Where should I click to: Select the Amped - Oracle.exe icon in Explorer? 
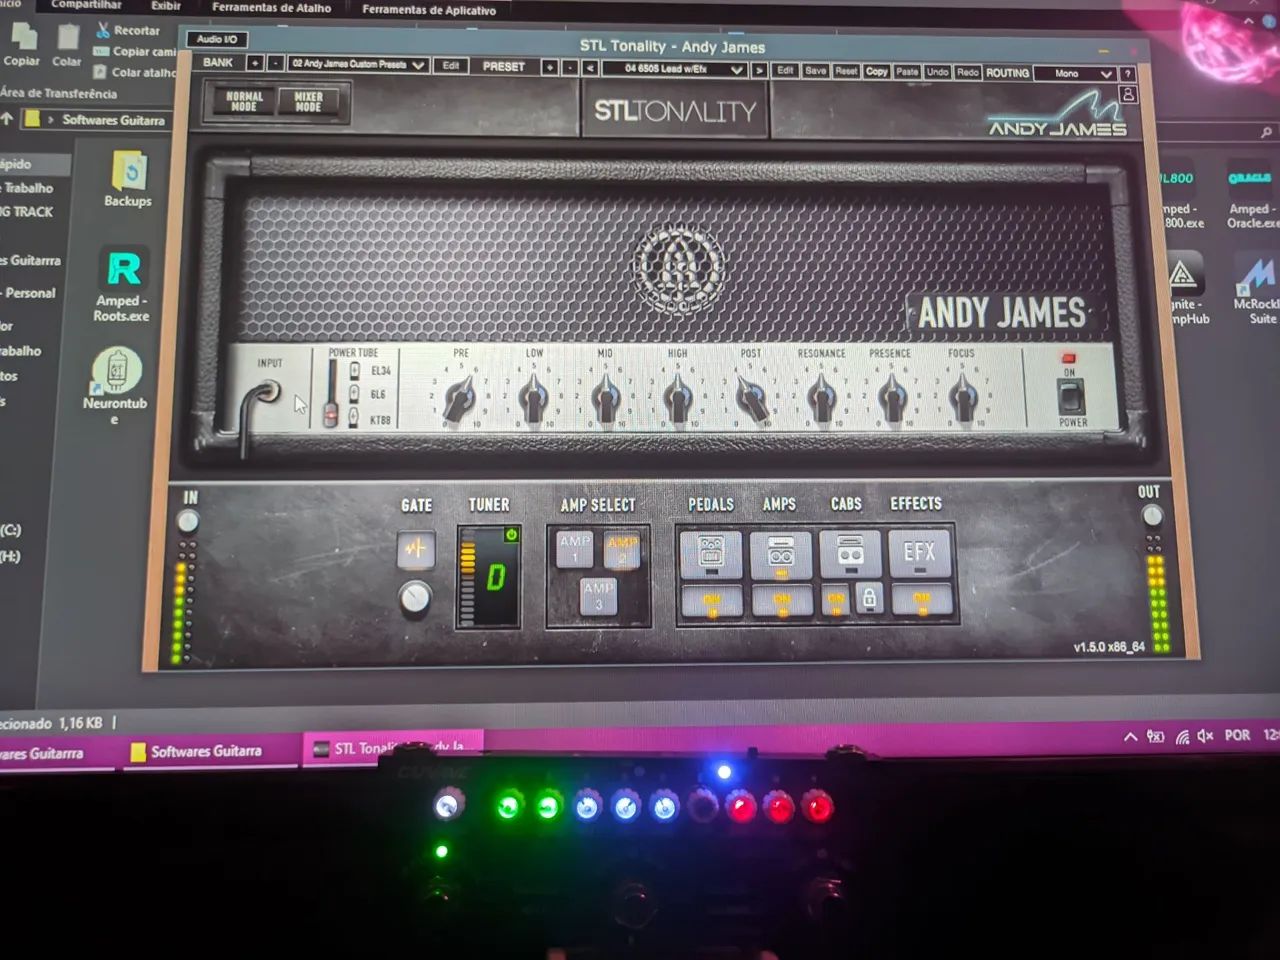[x=1252, y=196]
